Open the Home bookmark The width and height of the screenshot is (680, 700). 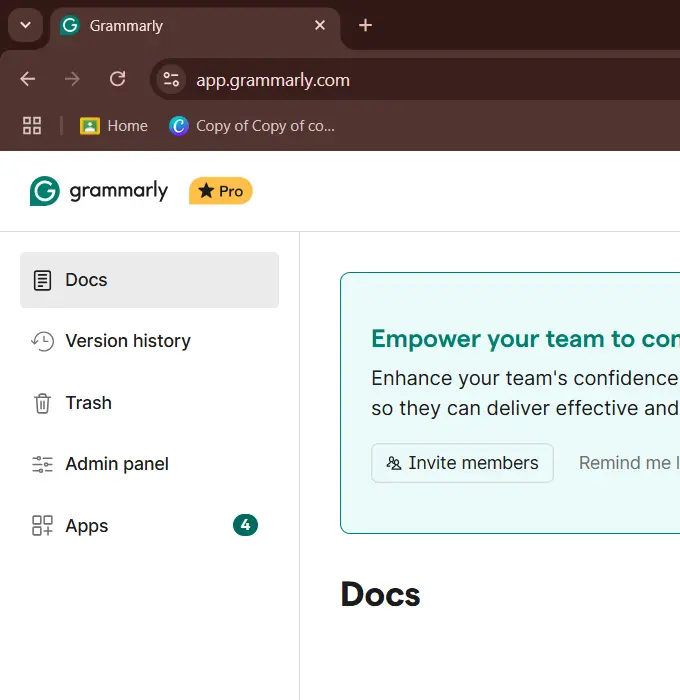point(114,126)
